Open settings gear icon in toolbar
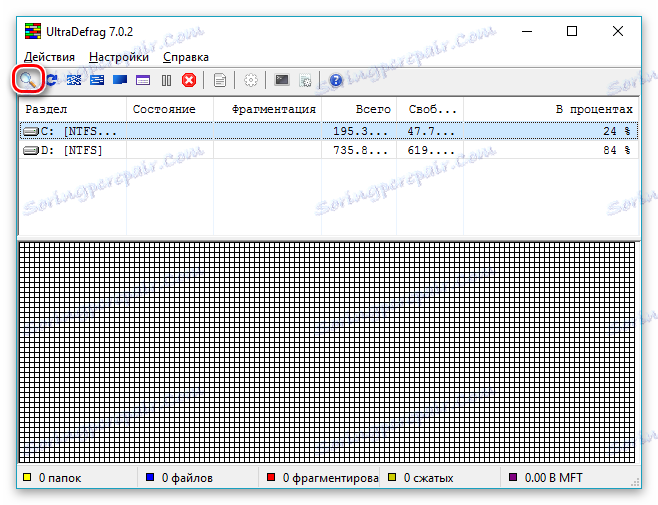The height and width of the screenshot is (505, 658). click(x=251, y=80)
